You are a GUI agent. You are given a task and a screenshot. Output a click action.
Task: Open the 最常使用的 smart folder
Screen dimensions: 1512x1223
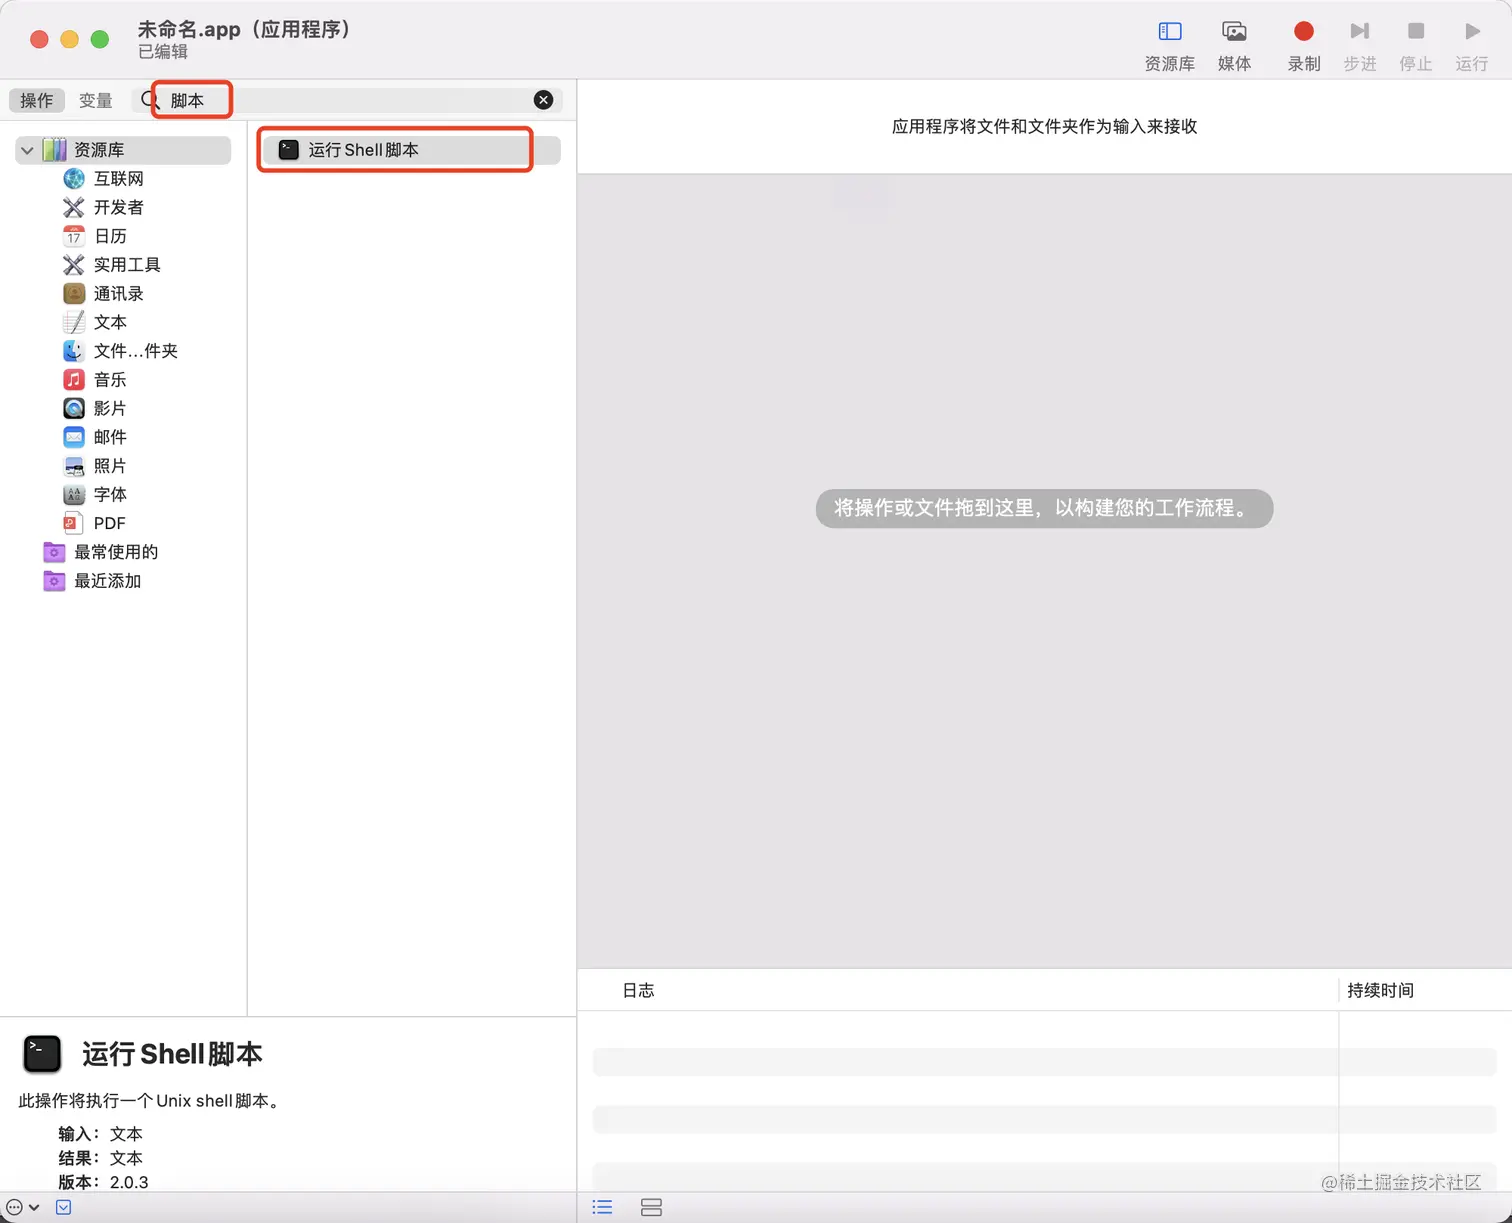pyautogui.click(x=116, y=552)
